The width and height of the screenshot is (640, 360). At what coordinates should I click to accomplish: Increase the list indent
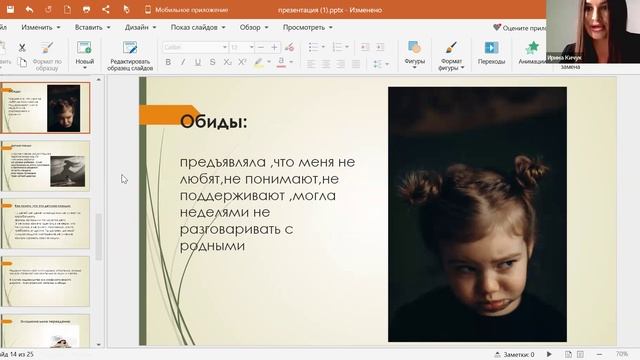[x=380, y=47]
